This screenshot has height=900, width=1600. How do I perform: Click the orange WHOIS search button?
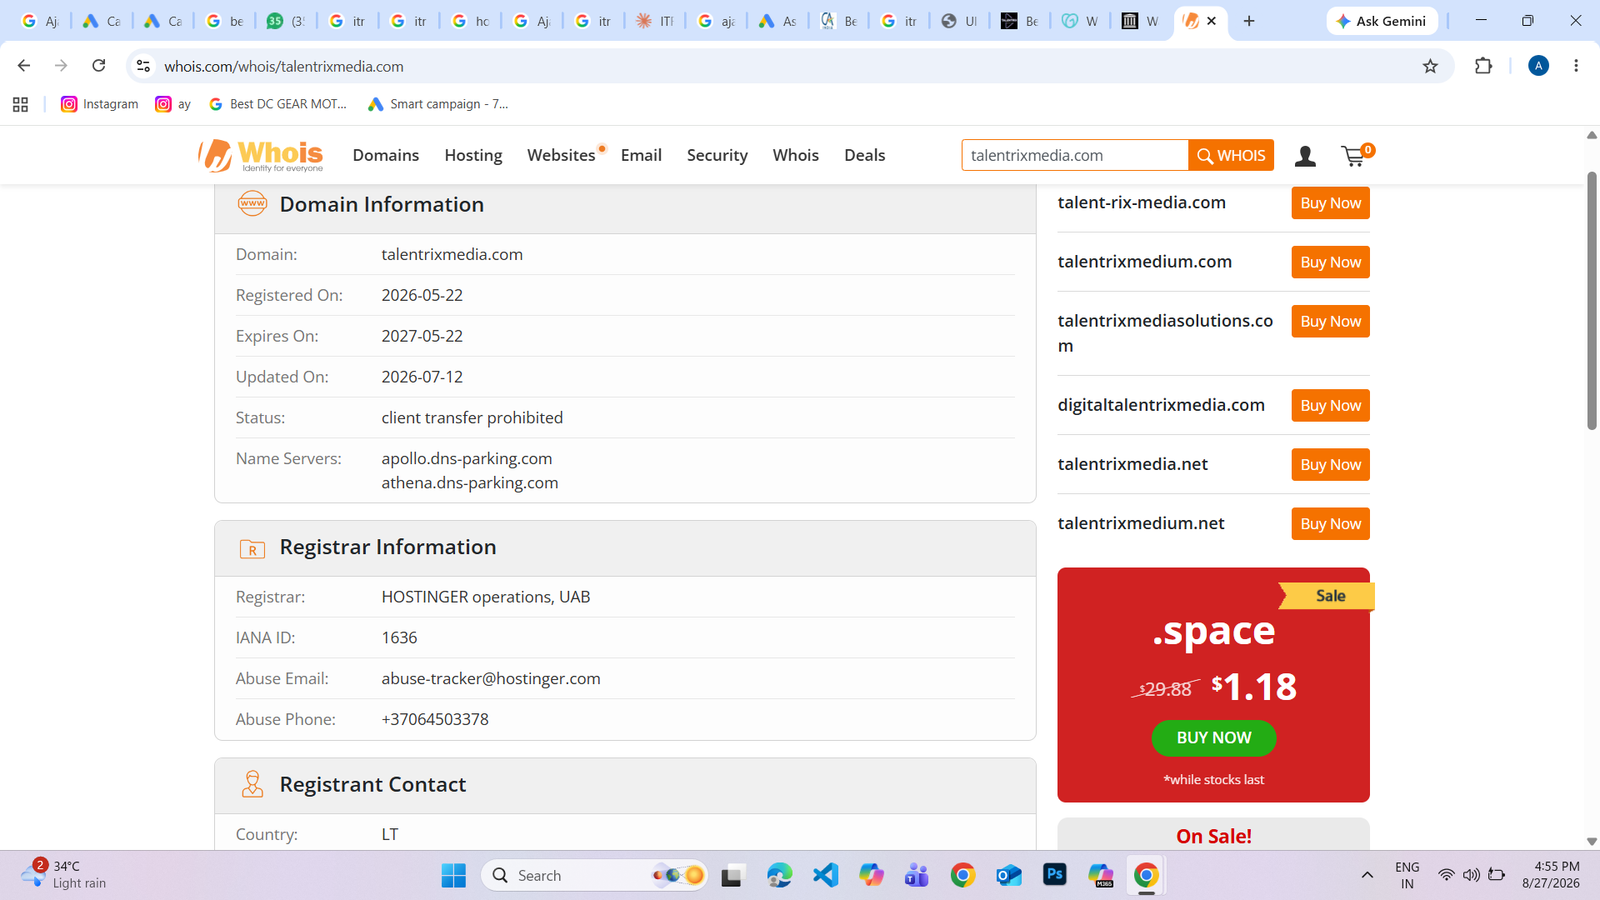(x=1231, y=155)
